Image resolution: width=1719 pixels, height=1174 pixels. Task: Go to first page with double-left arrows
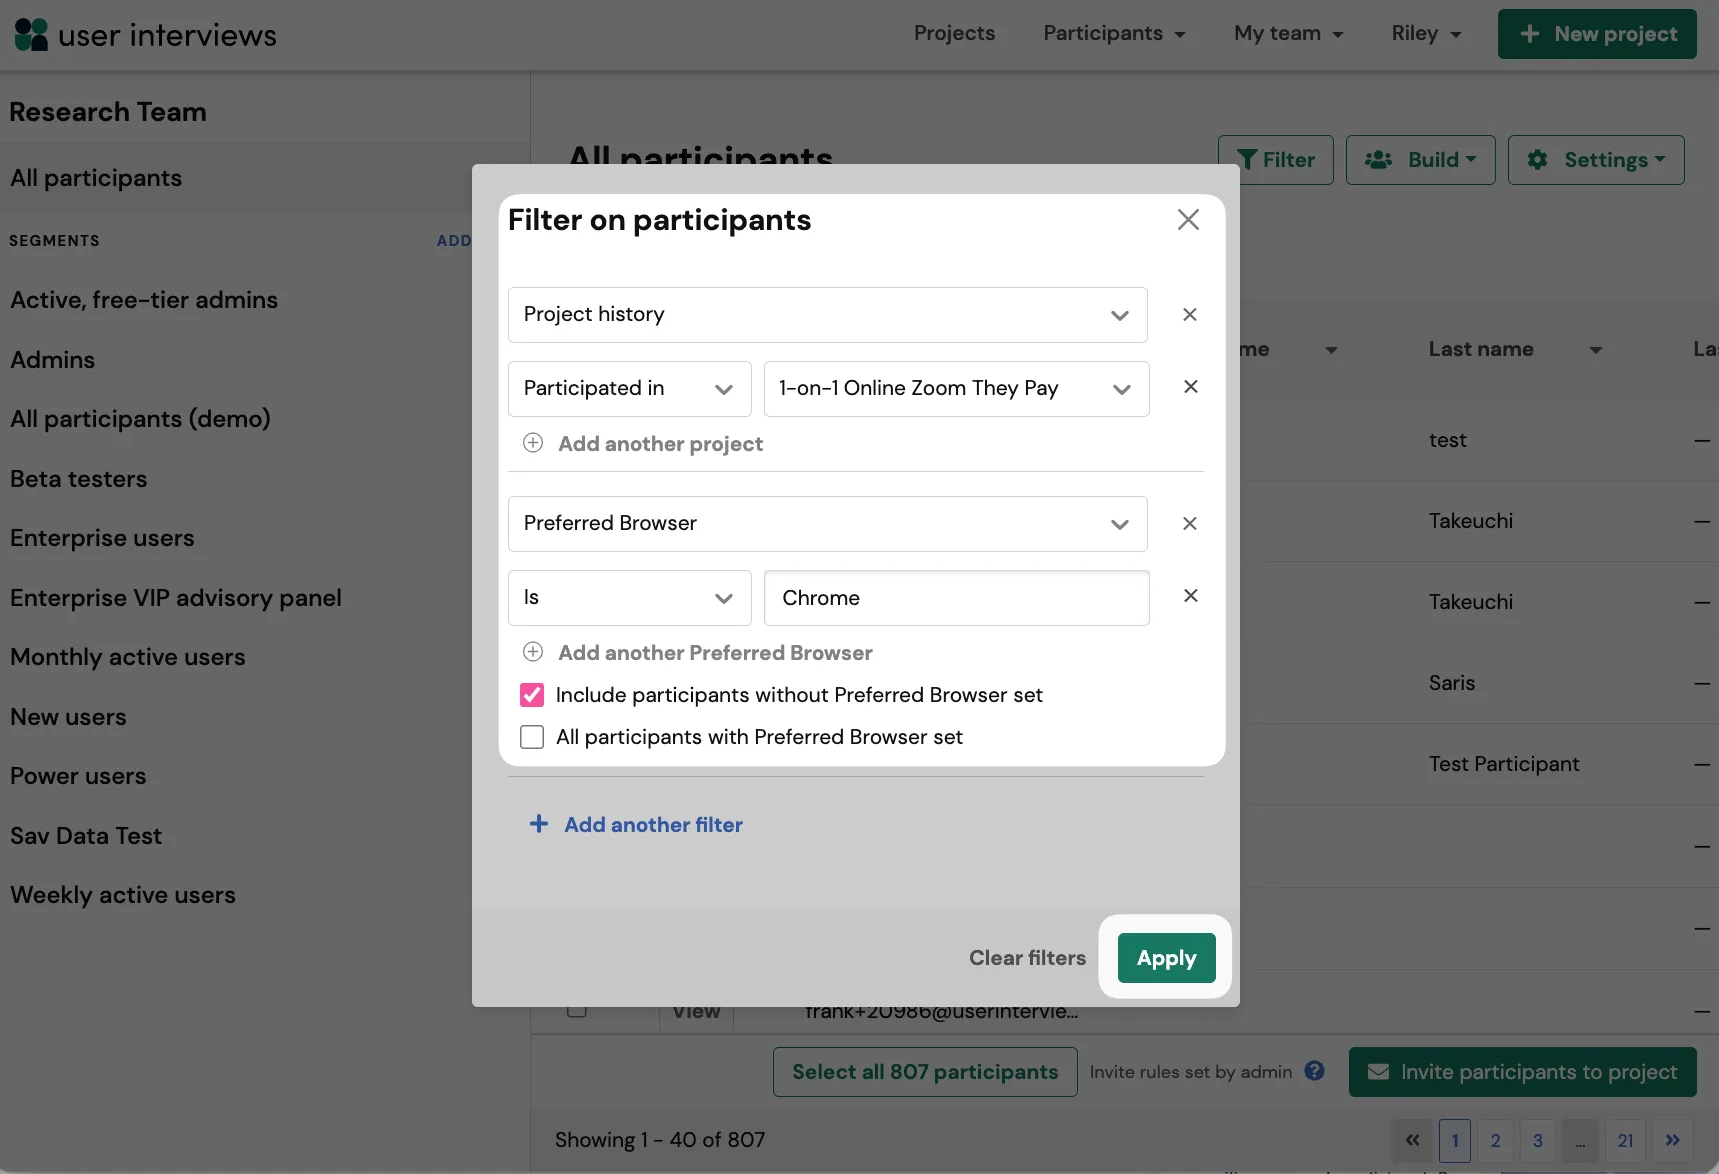[x=1412, y=1140]
